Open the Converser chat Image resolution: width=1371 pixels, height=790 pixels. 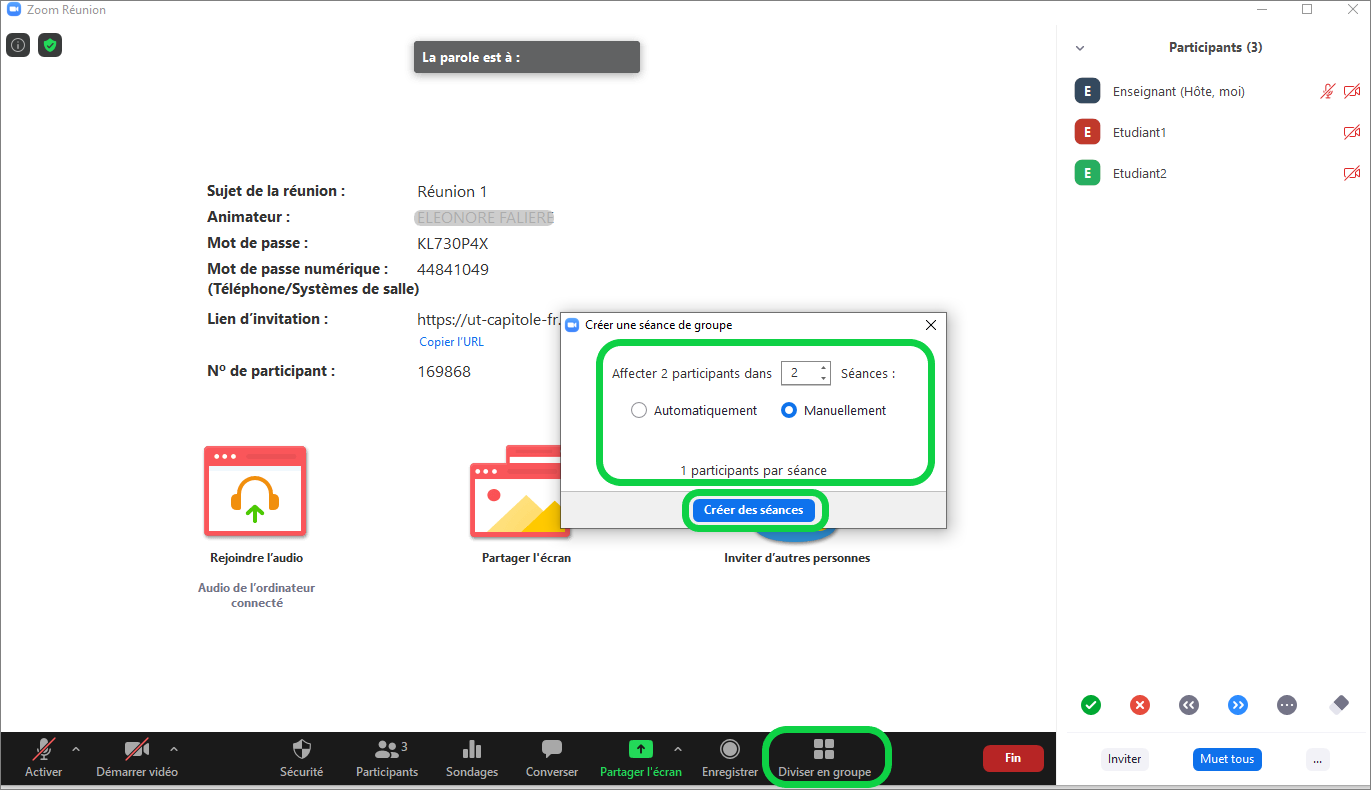coord(552,759)
